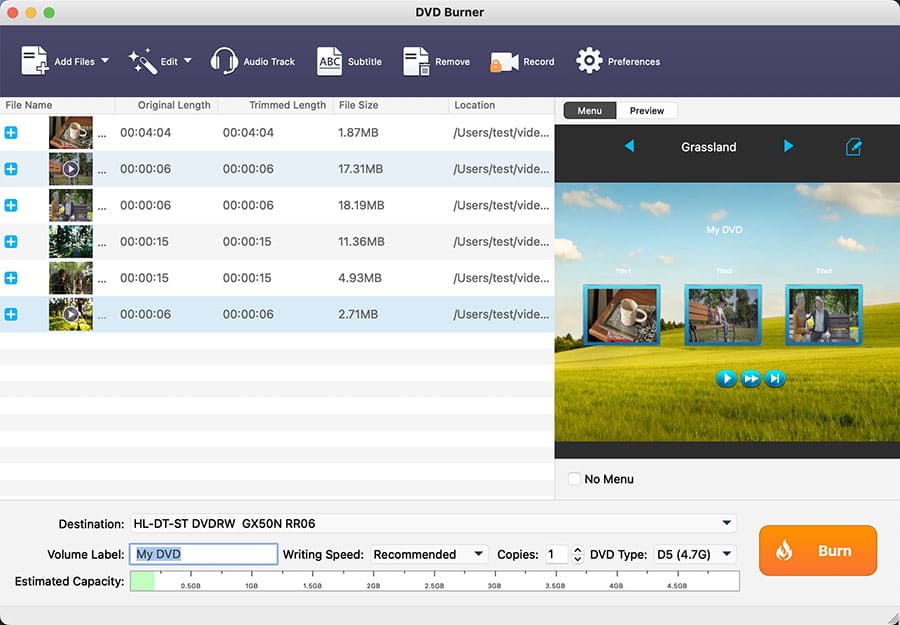Click the orange Burn button
This screenshot has height=625, width=900.
817,550
